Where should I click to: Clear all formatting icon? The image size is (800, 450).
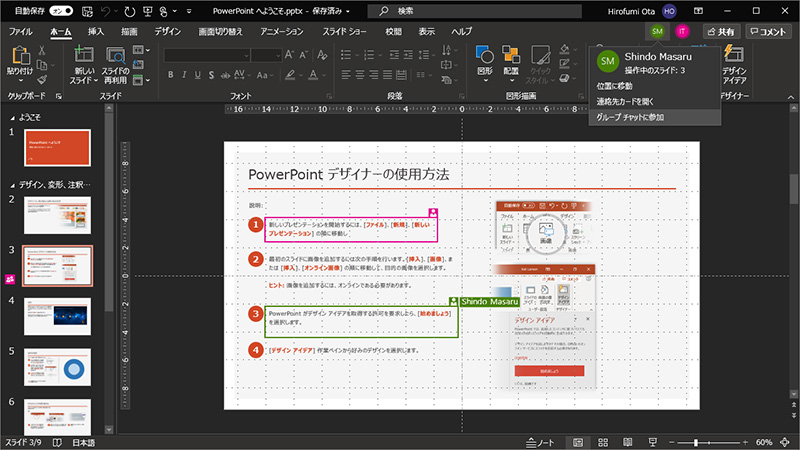click(322, 55)
